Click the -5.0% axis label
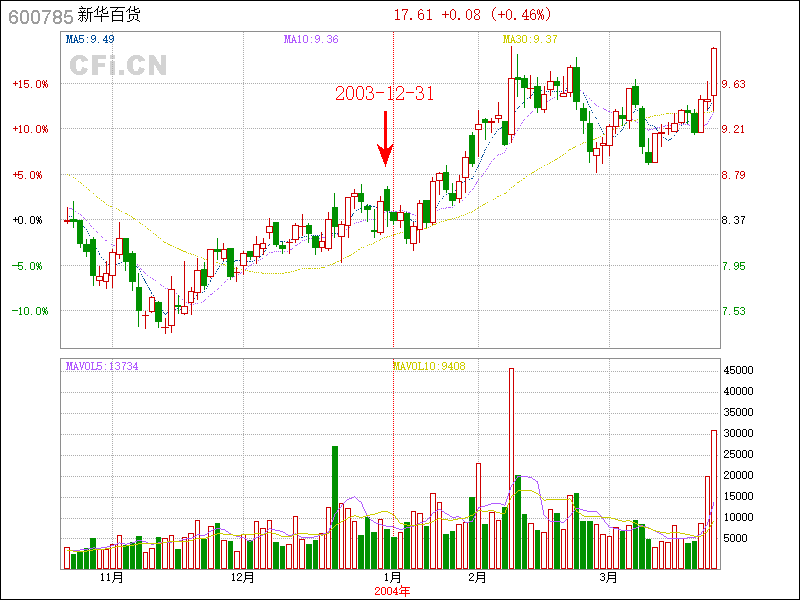This screenshot has height=600, width=800. [28, 266]
